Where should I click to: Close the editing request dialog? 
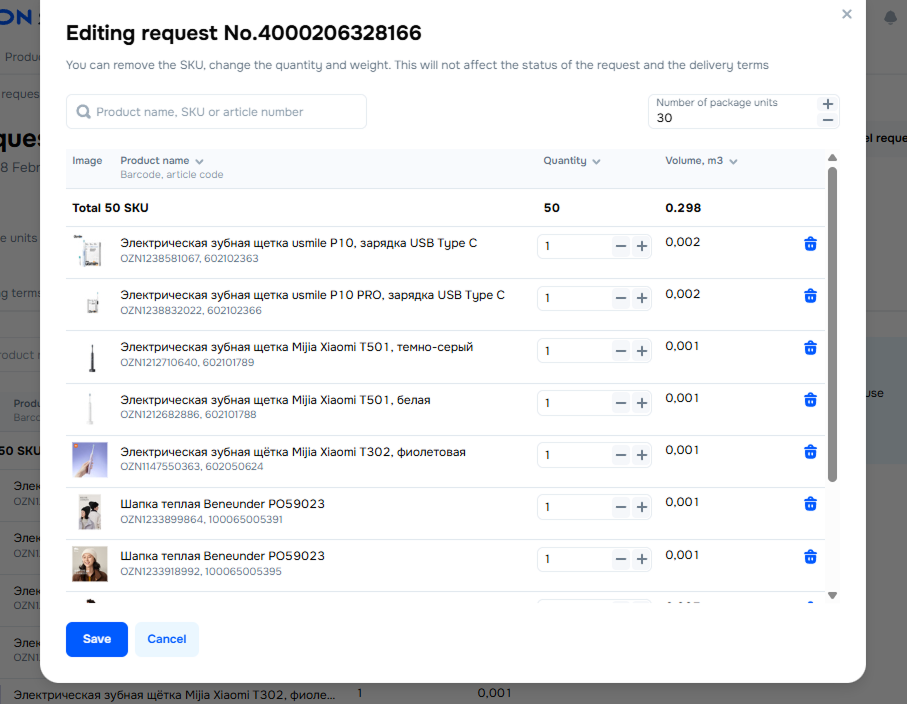(847, 14)
